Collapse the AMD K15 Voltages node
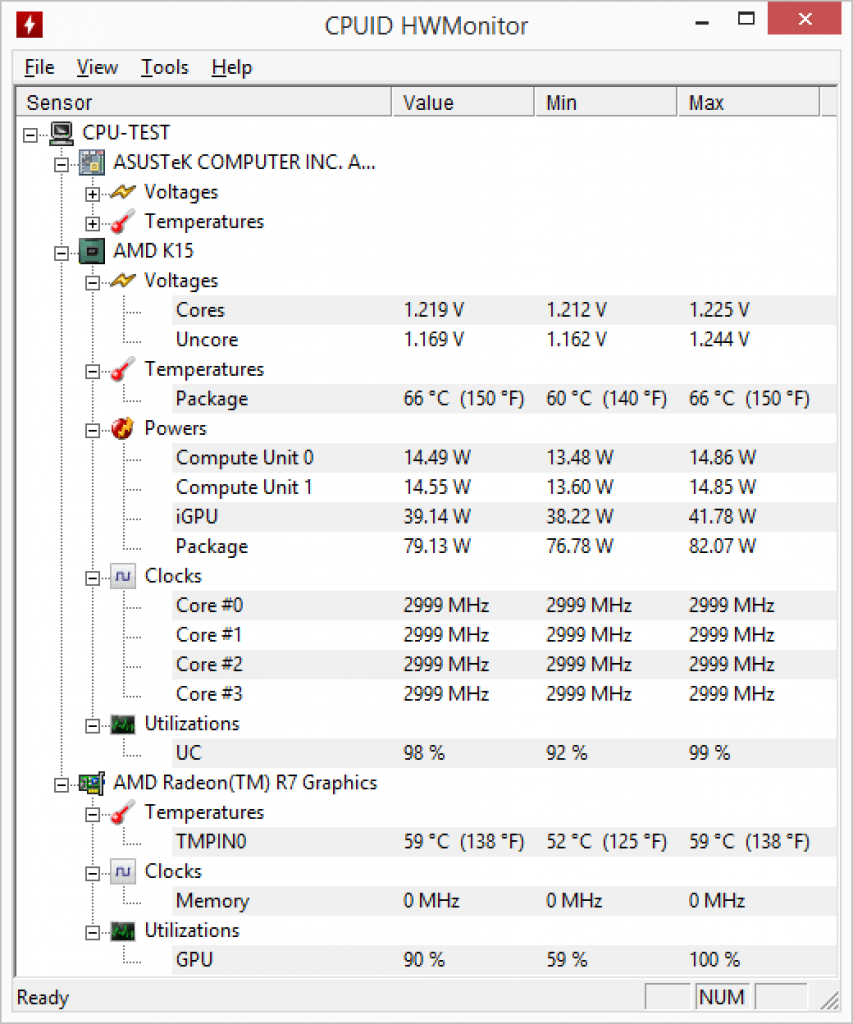The image size is (853, 1024). tap(93, 283)
